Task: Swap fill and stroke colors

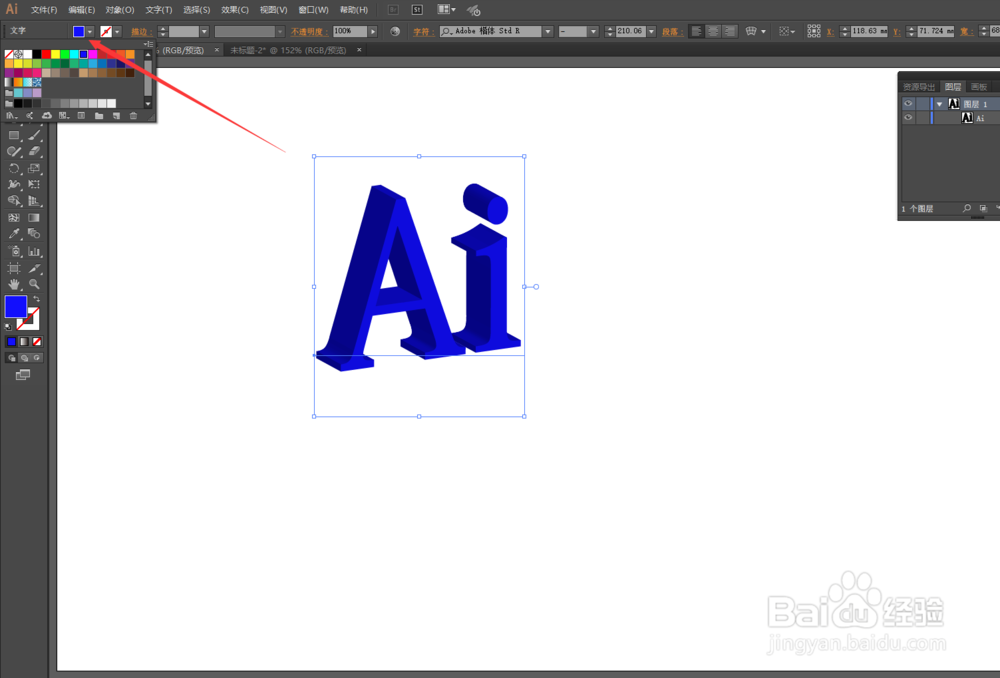Action: (36, 299)
